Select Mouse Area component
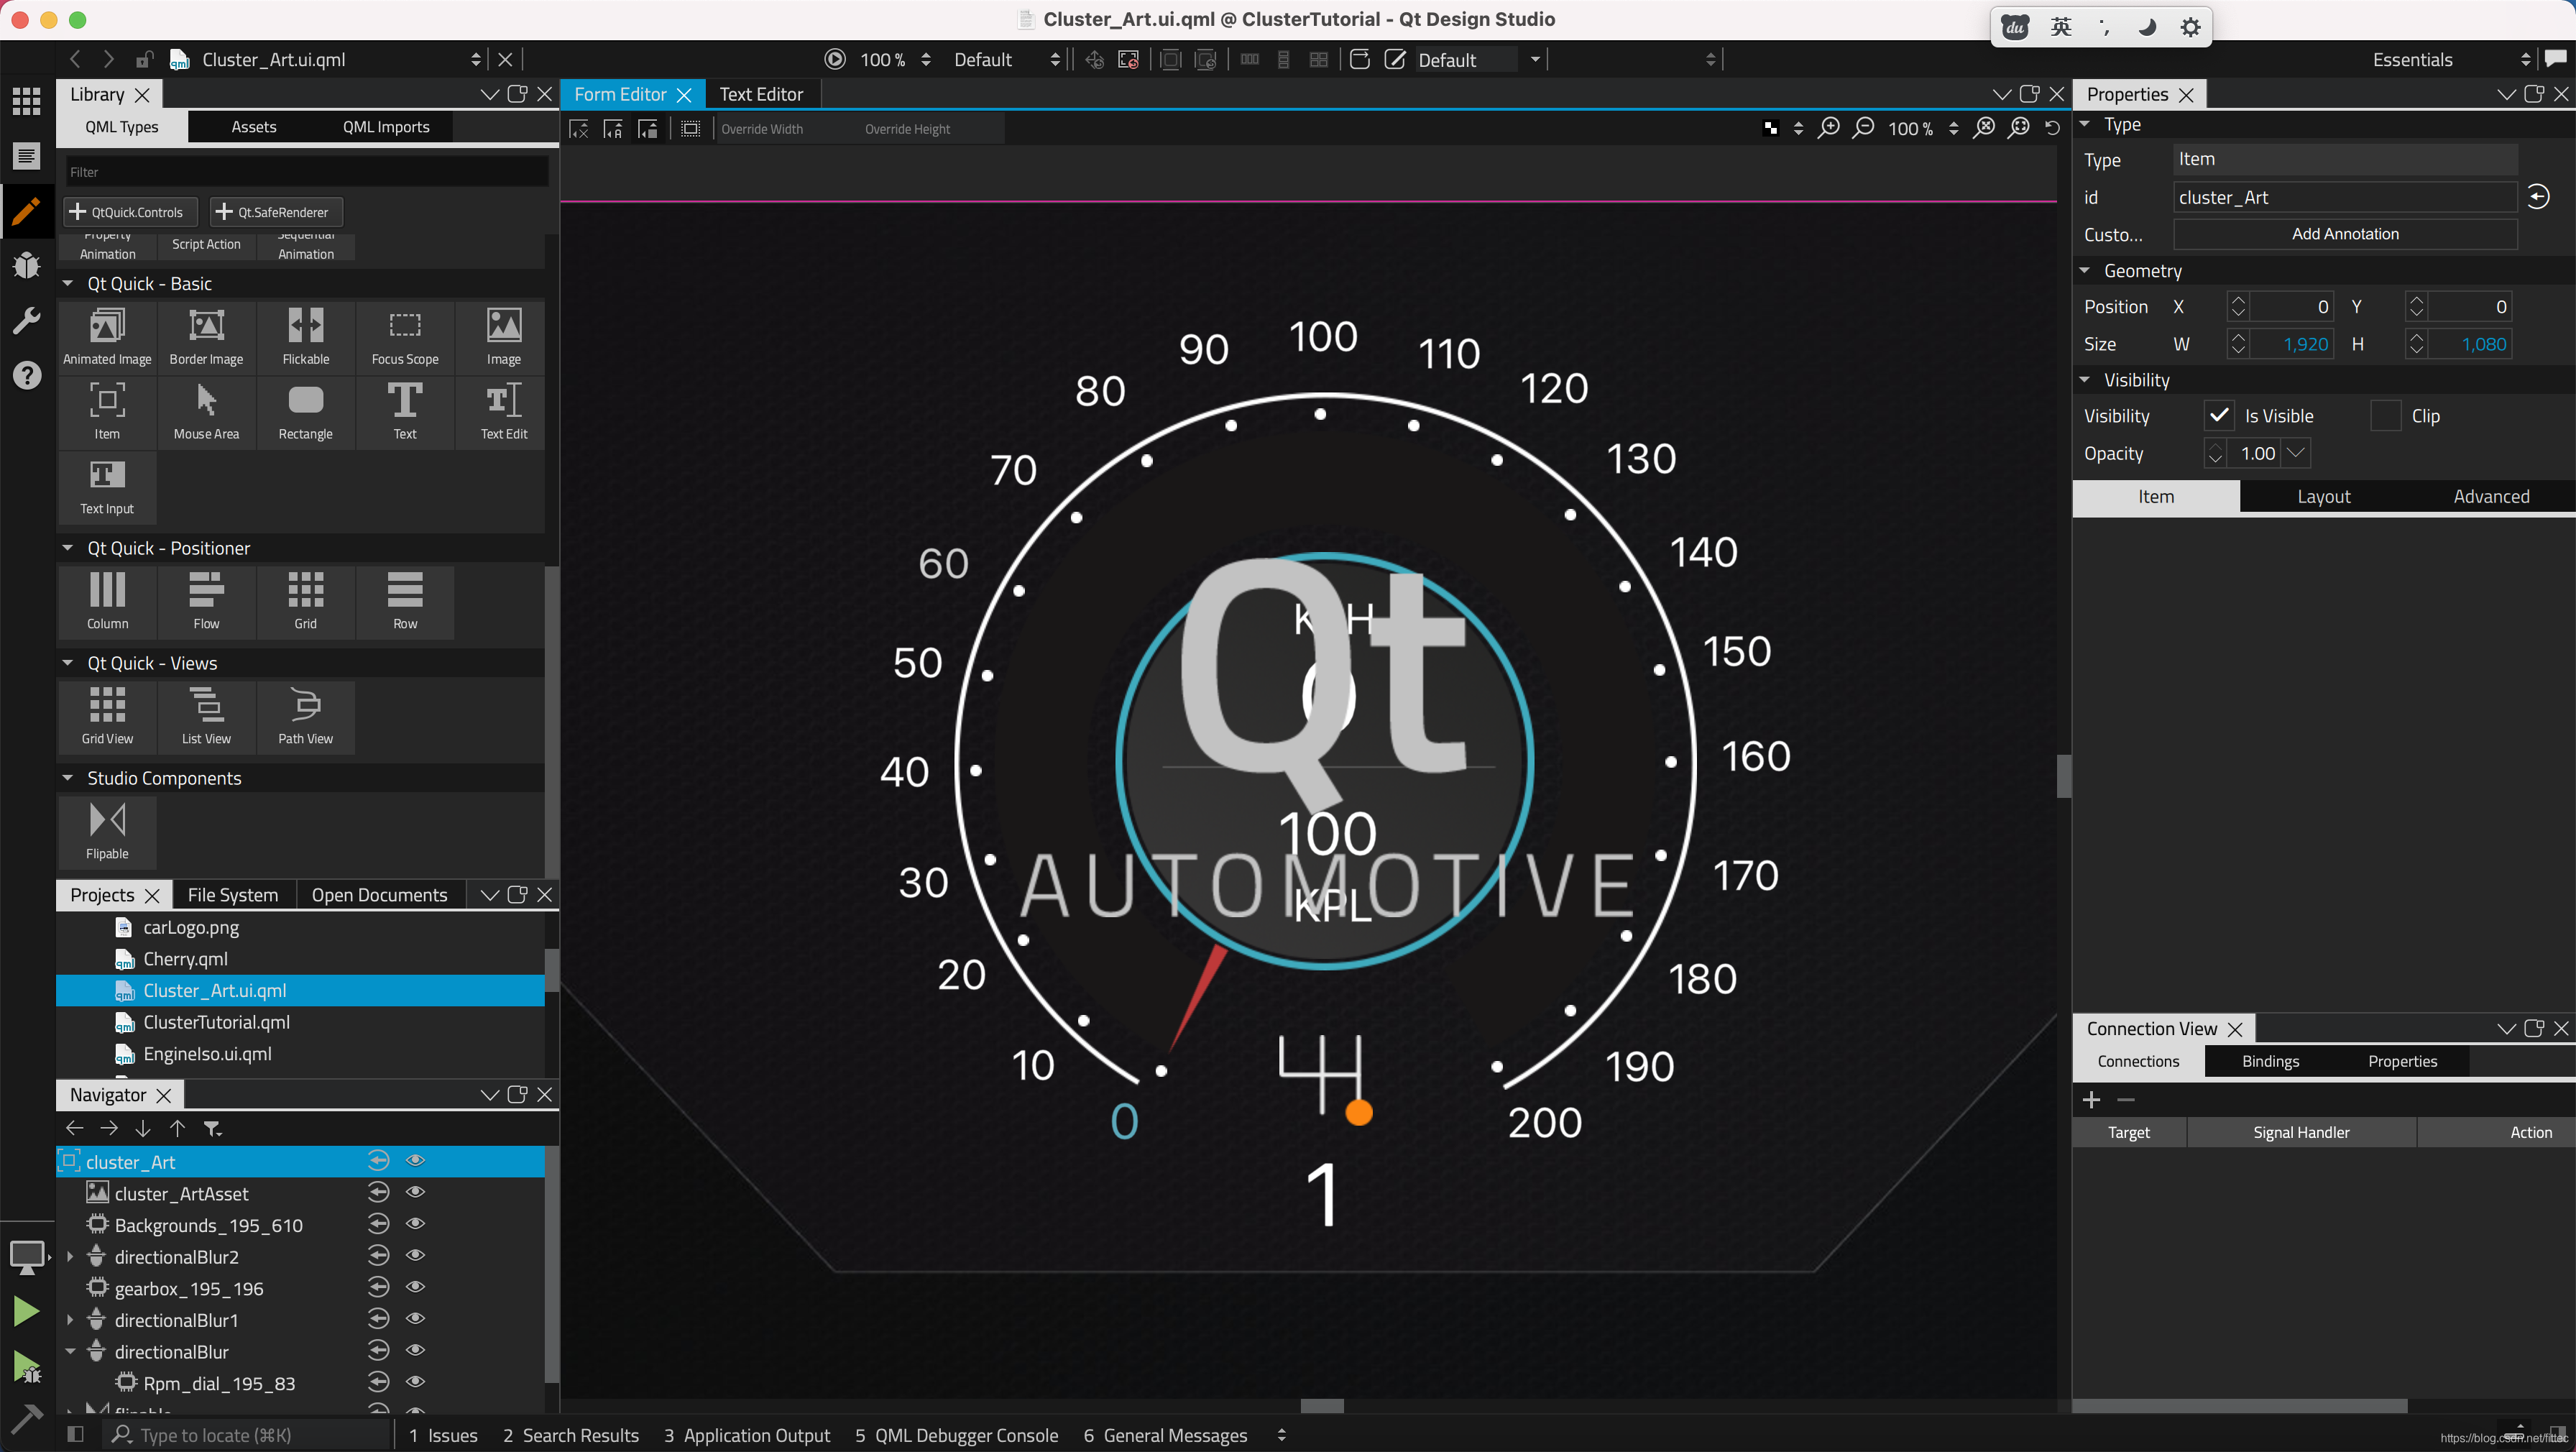The height and width of the screenshot is (1452, 2576). tap(206, 412)
